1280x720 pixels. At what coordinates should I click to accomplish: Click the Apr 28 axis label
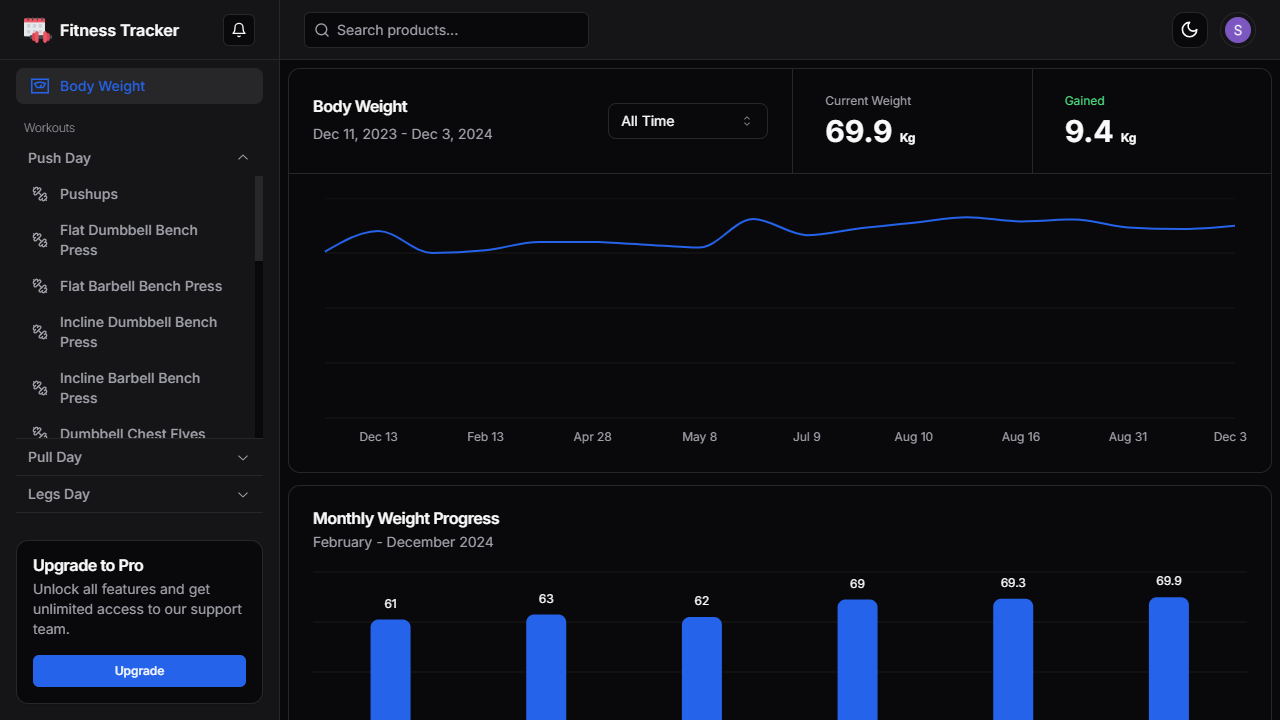pyautogui.click(x=592, y=437)
